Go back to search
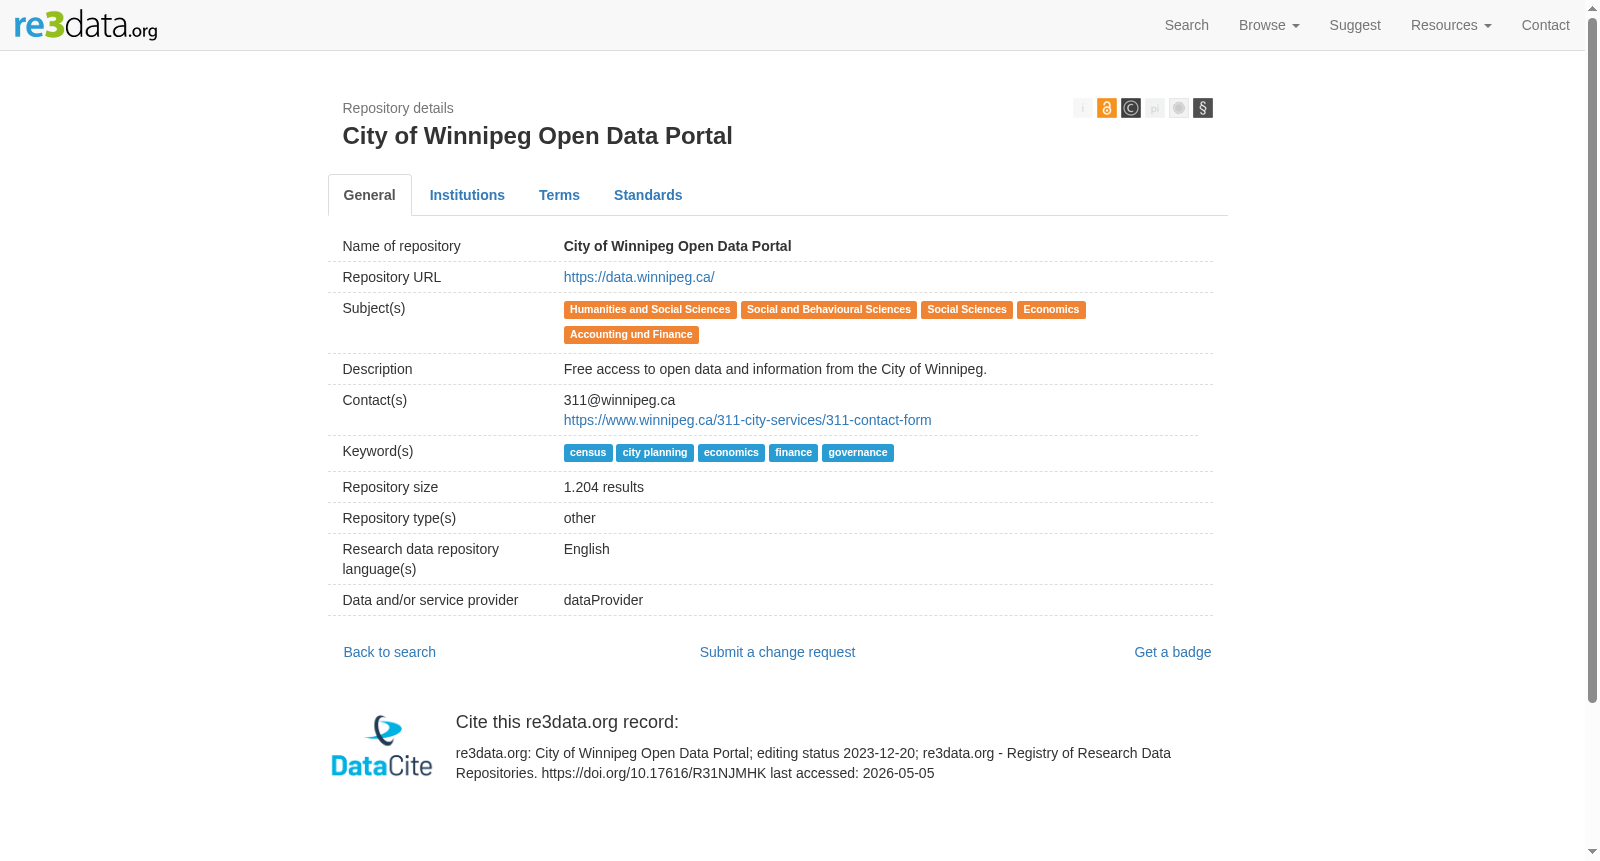 pyautogui.click(x=390, y=652)
